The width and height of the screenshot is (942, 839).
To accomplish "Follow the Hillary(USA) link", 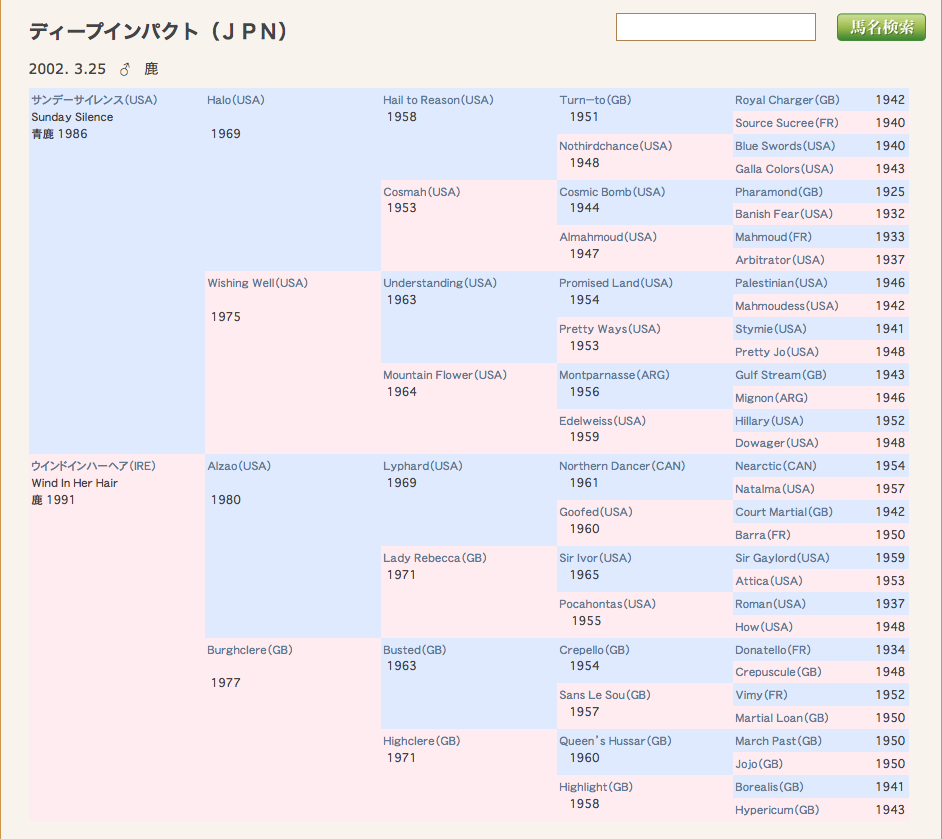I will point(769,421).
